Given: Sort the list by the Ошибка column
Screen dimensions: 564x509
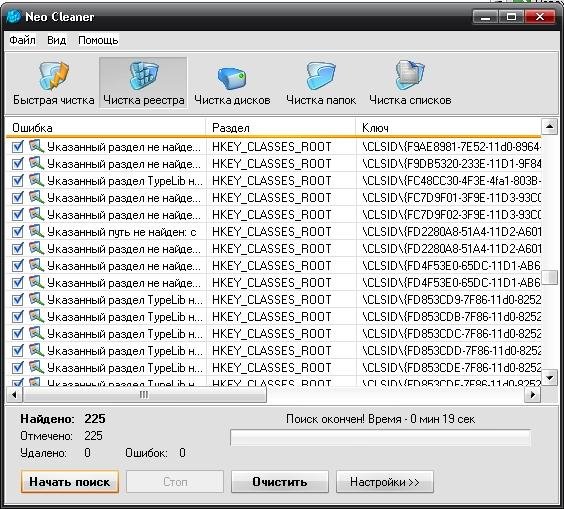Looking at the screenshot, I should pyautogui.click(x=106, y=128).
